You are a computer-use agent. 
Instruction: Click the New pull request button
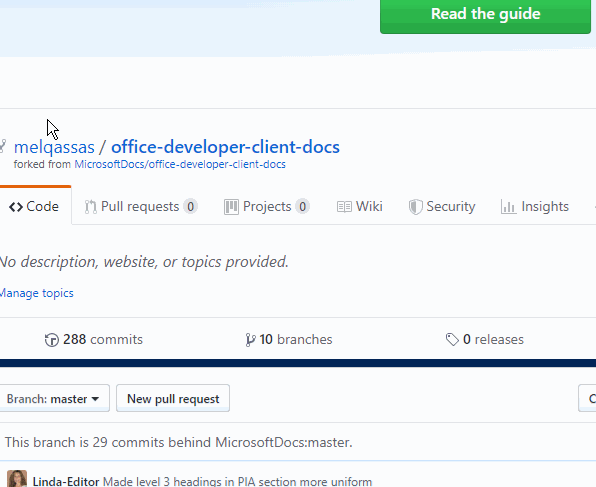173,398
